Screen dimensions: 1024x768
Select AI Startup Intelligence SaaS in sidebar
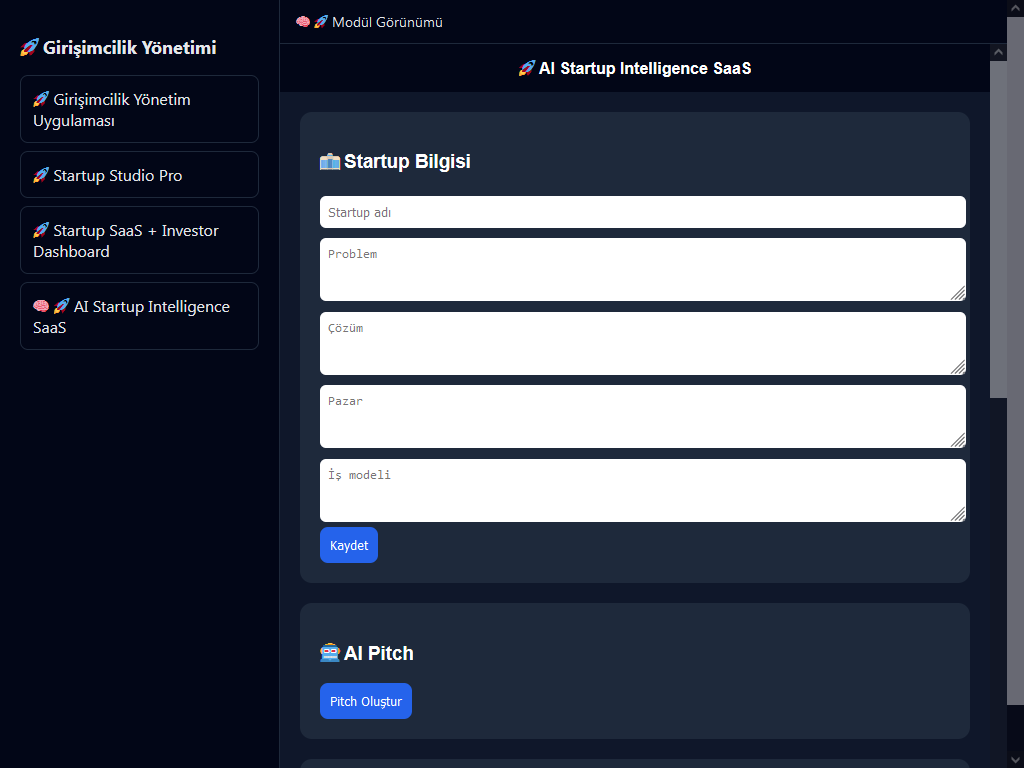(x=139, y=317)
